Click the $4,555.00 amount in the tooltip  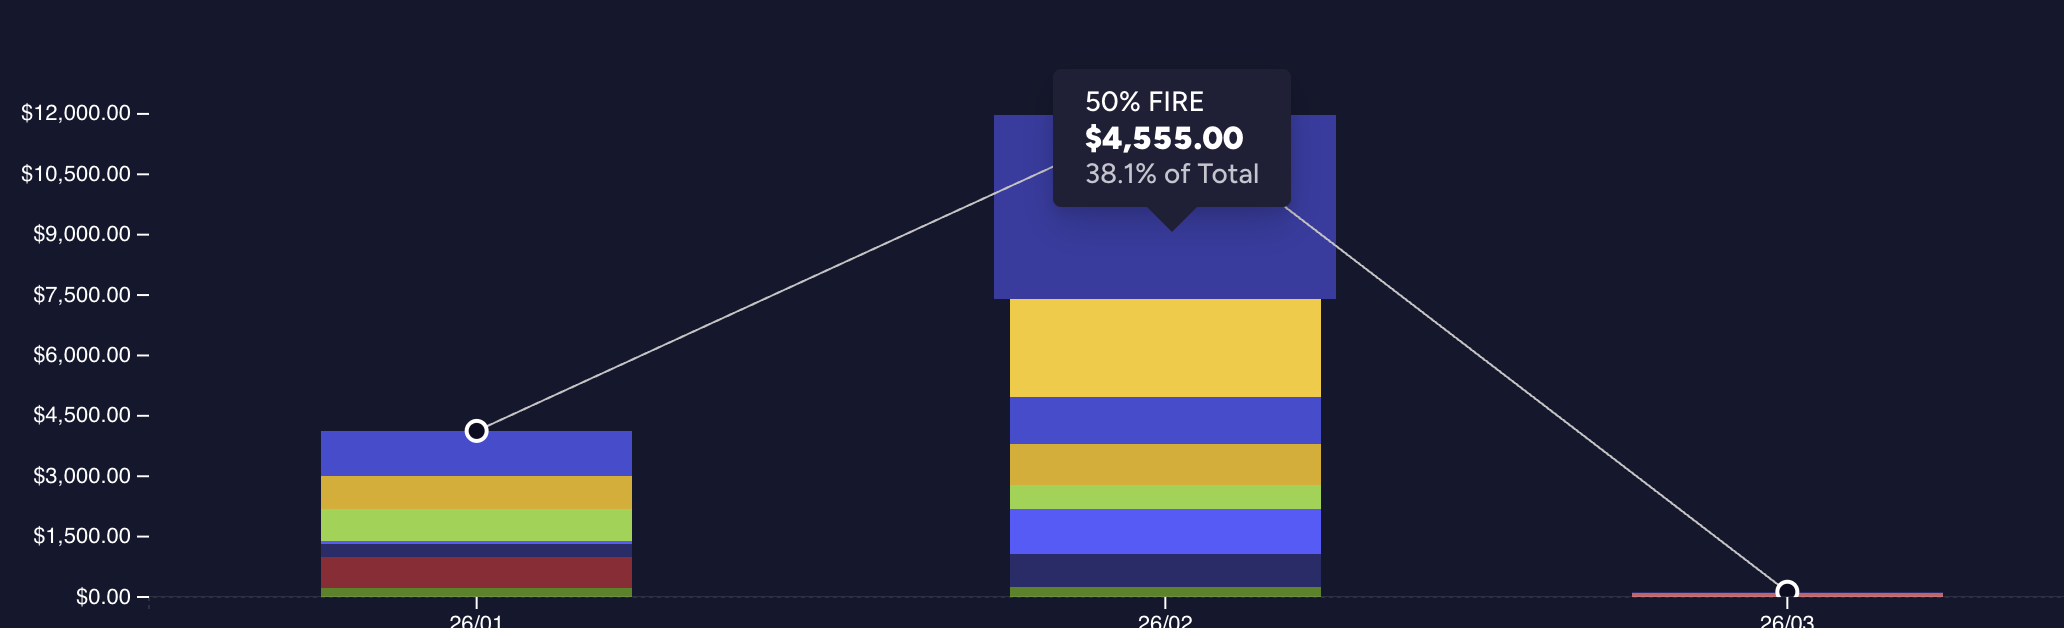click(1164, 138)
